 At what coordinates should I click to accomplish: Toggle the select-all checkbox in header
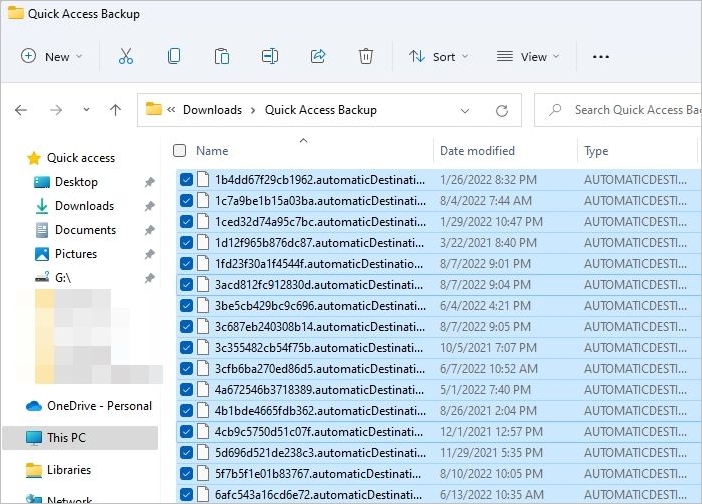[180, 151]
